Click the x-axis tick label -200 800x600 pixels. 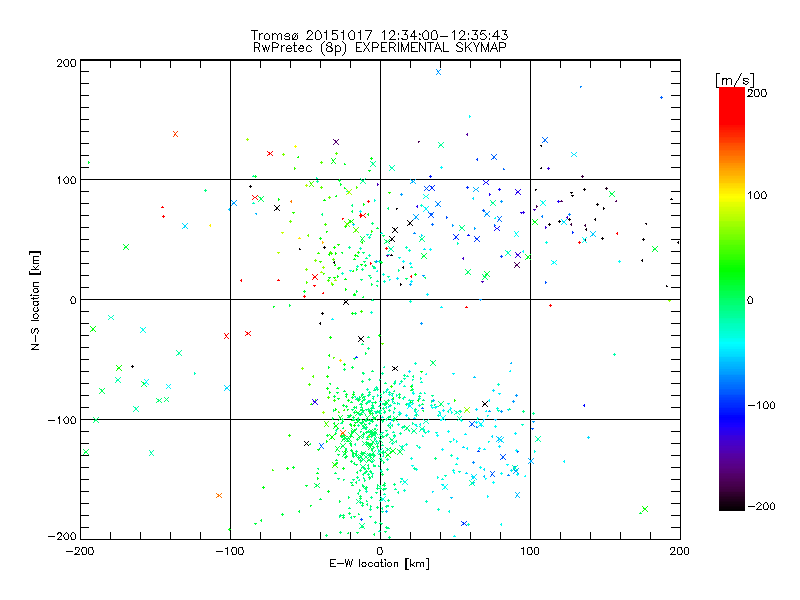click(80, 551)
